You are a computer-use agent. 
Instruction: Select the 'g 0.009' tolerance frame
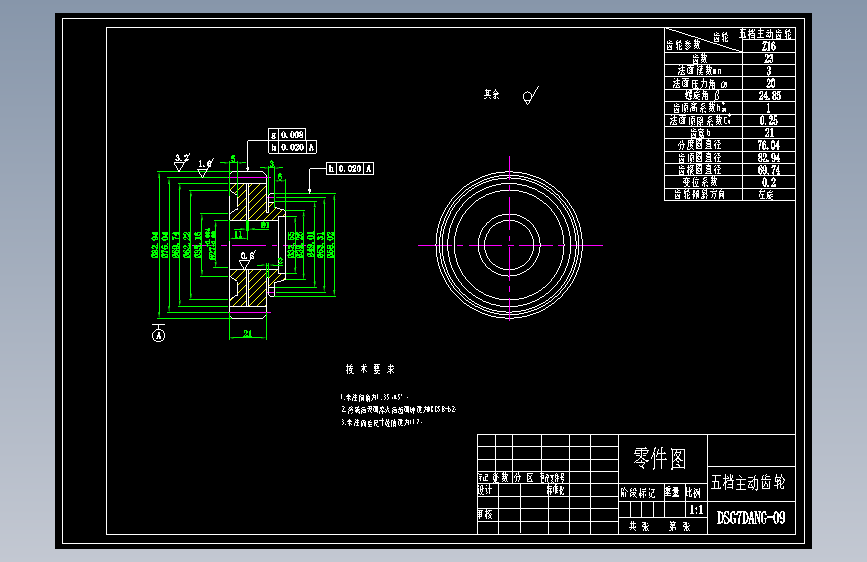[x=287, y=134]
